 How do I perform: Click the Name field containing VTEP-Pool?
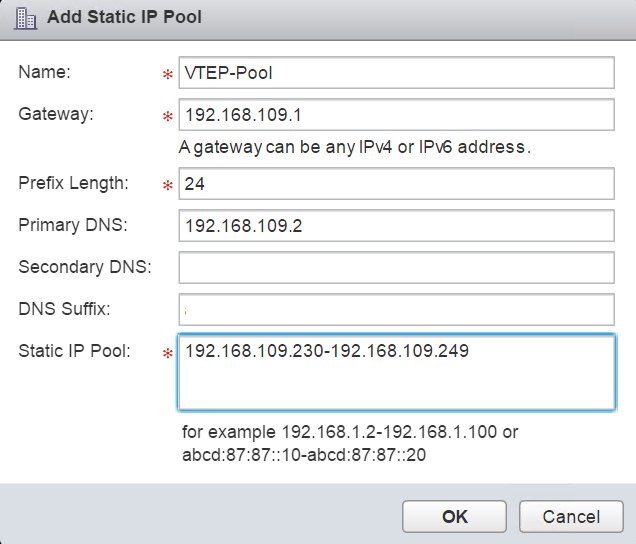(395, 73)
